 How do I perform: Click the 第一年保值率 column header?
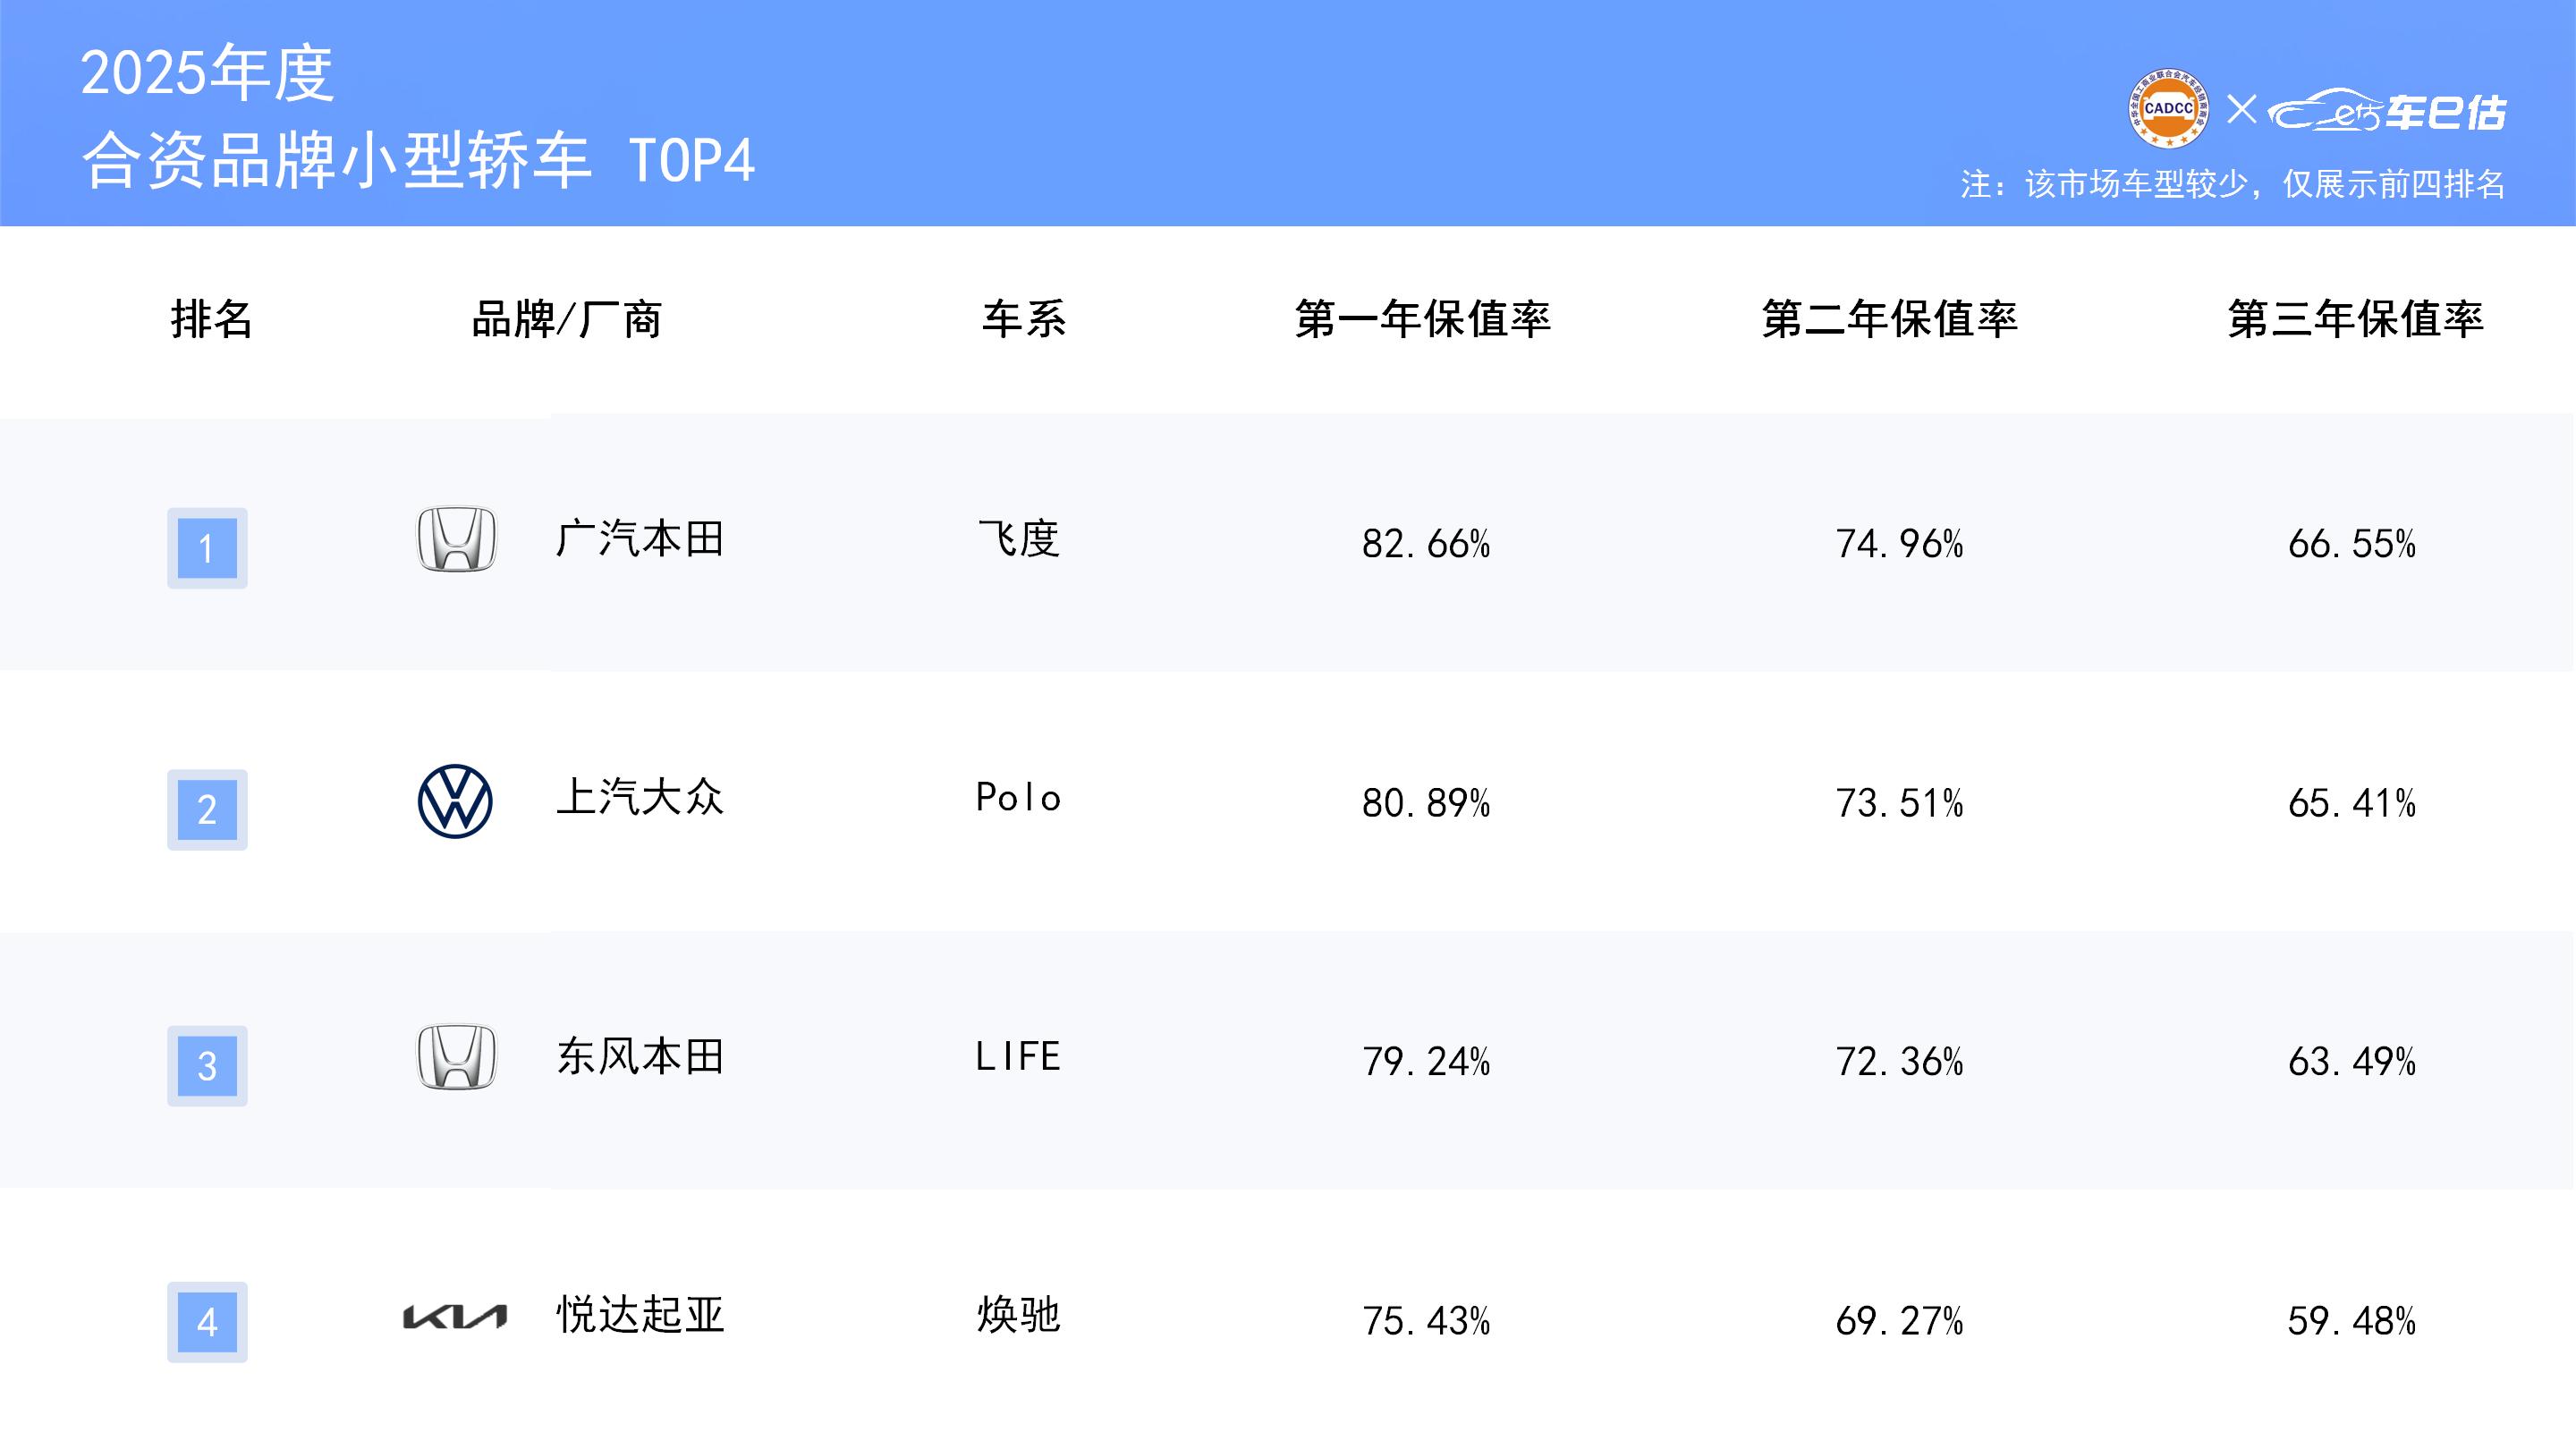point(1422,320)
